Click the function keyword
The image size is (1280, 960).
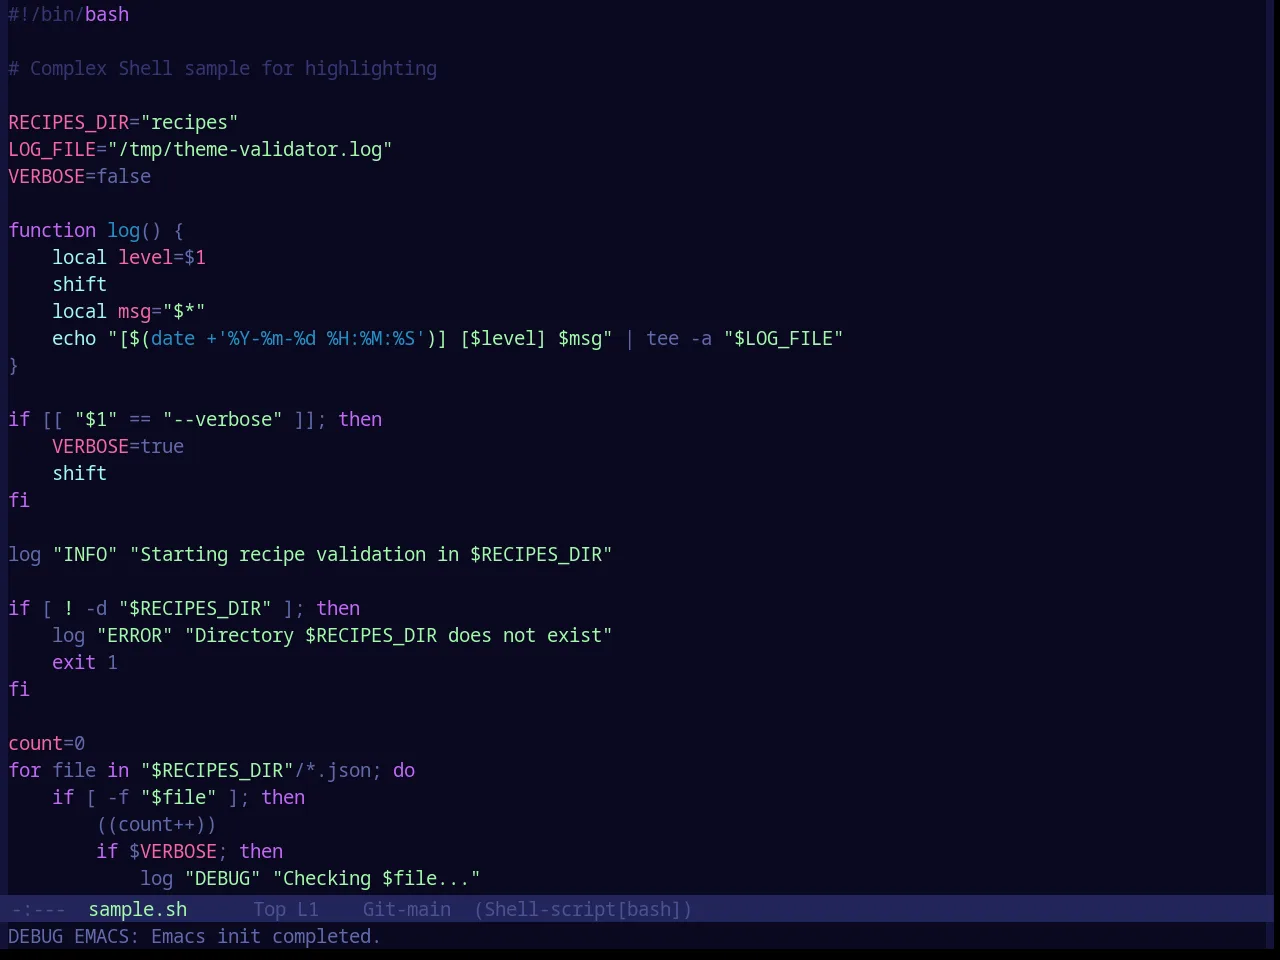coord(52,230)
